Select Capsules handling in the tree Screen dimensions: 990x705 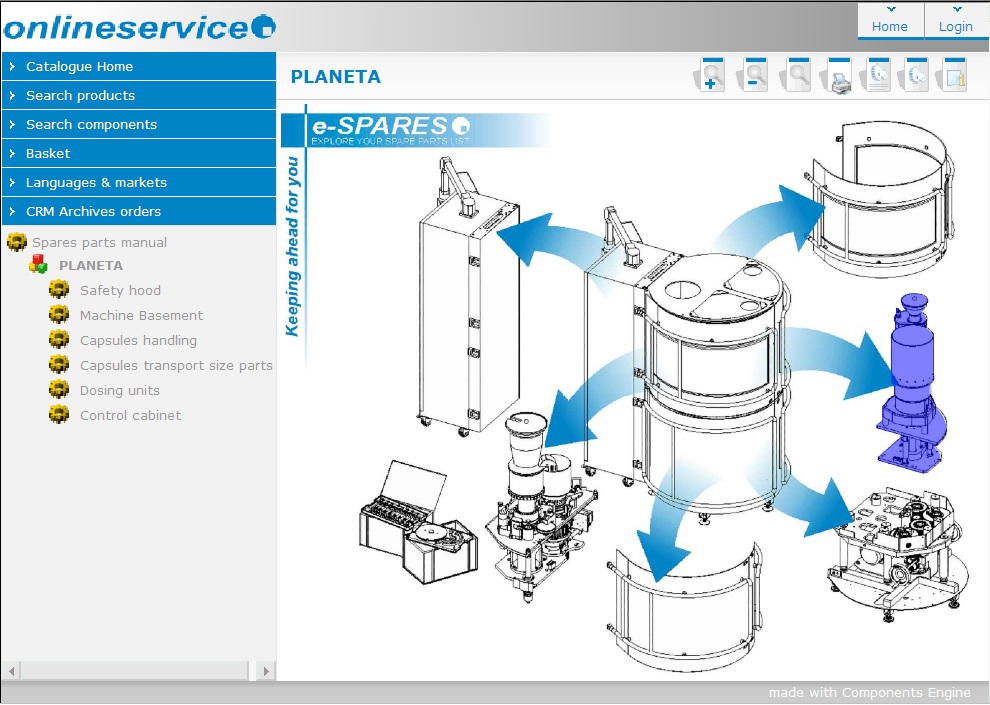point(138,340)
